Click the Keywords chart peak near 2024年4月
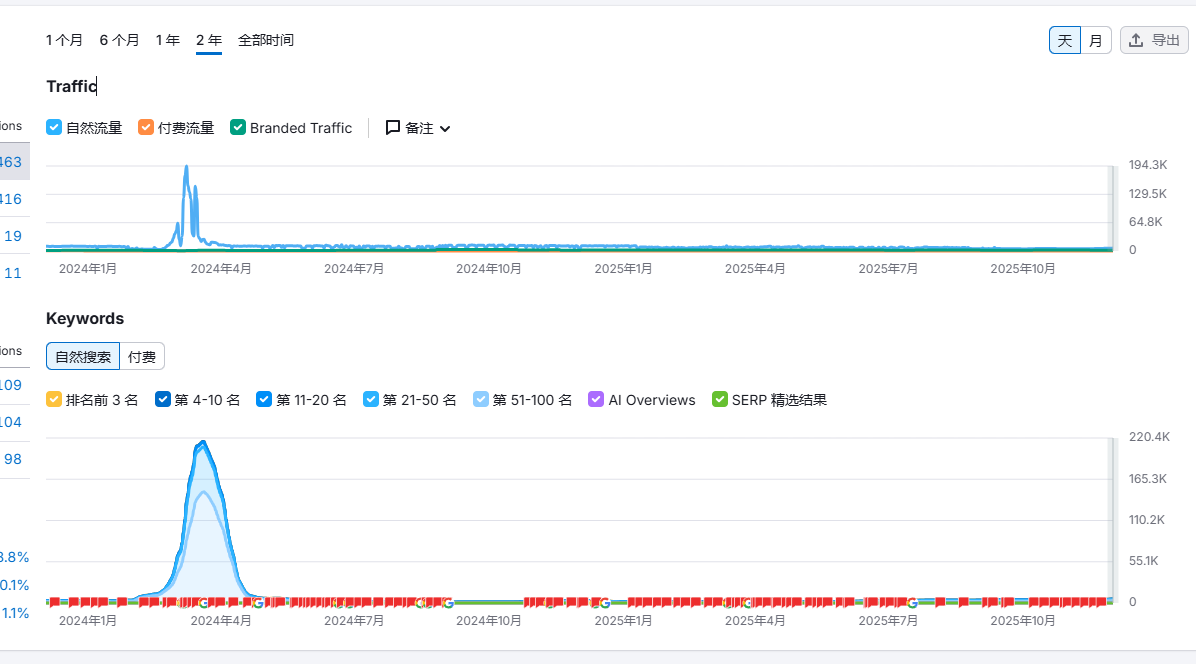 (x=203, y=442)
